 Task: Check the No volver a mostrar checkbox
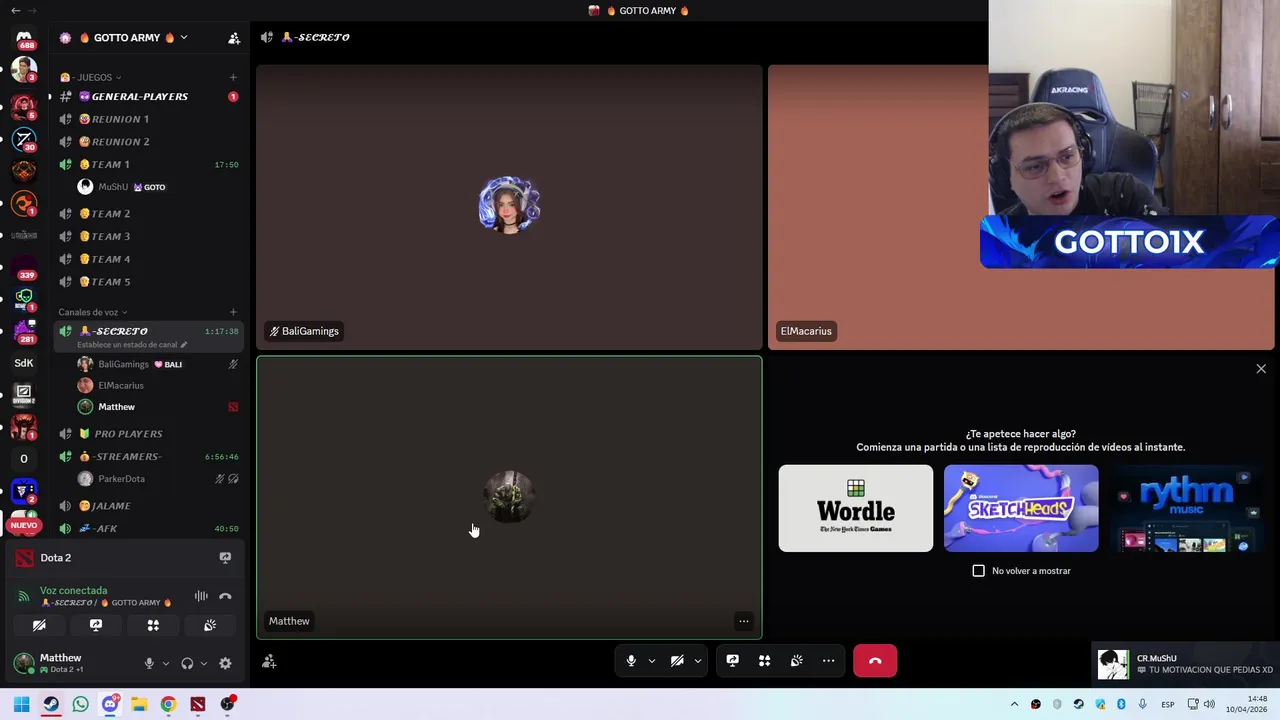(x=979, y=571)
